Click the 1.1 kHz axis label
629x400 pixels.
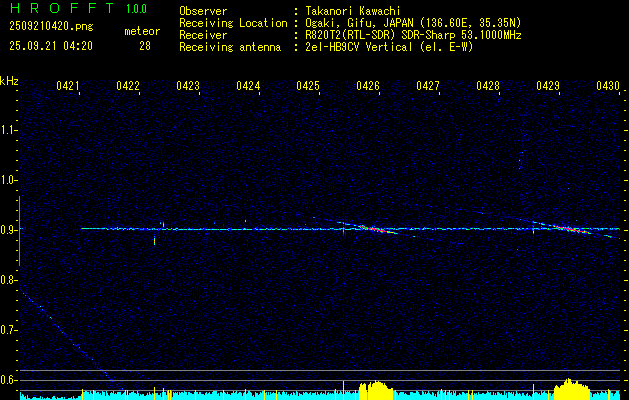coord(9,129)
